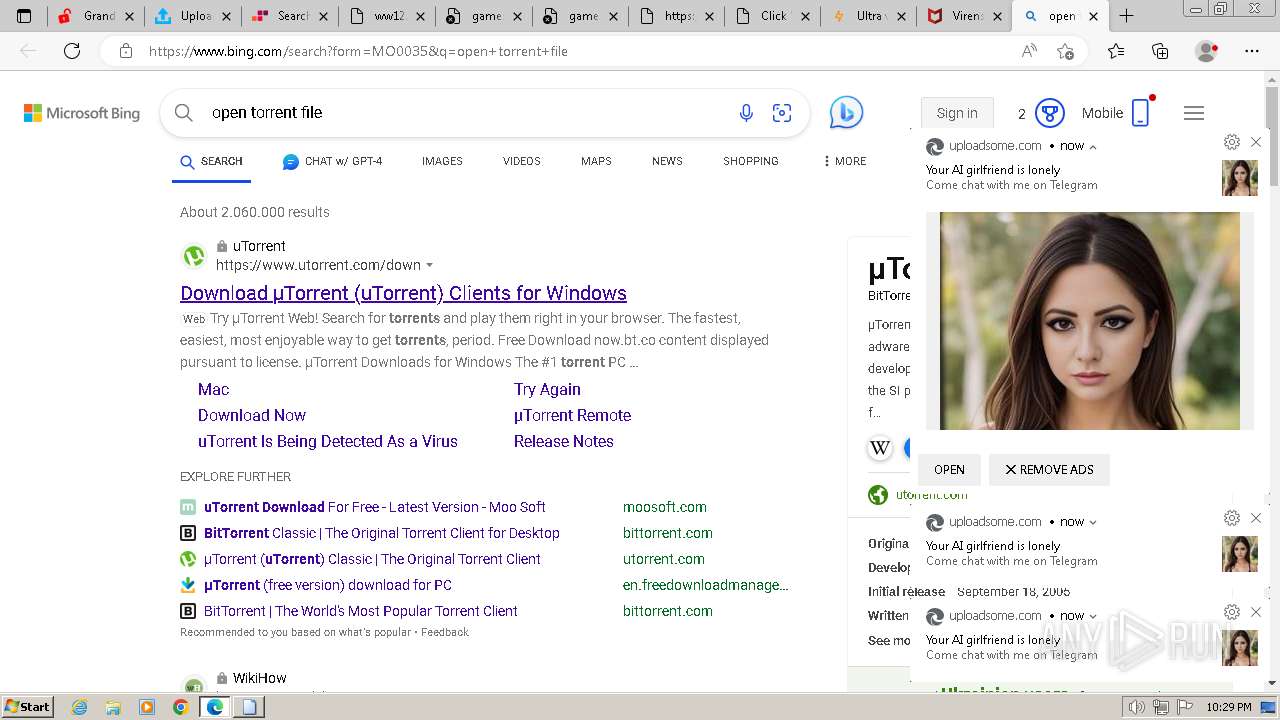The image size is (1280, 720).
Task: Click the Microsoft Bing logo
Action: point(82,113)
